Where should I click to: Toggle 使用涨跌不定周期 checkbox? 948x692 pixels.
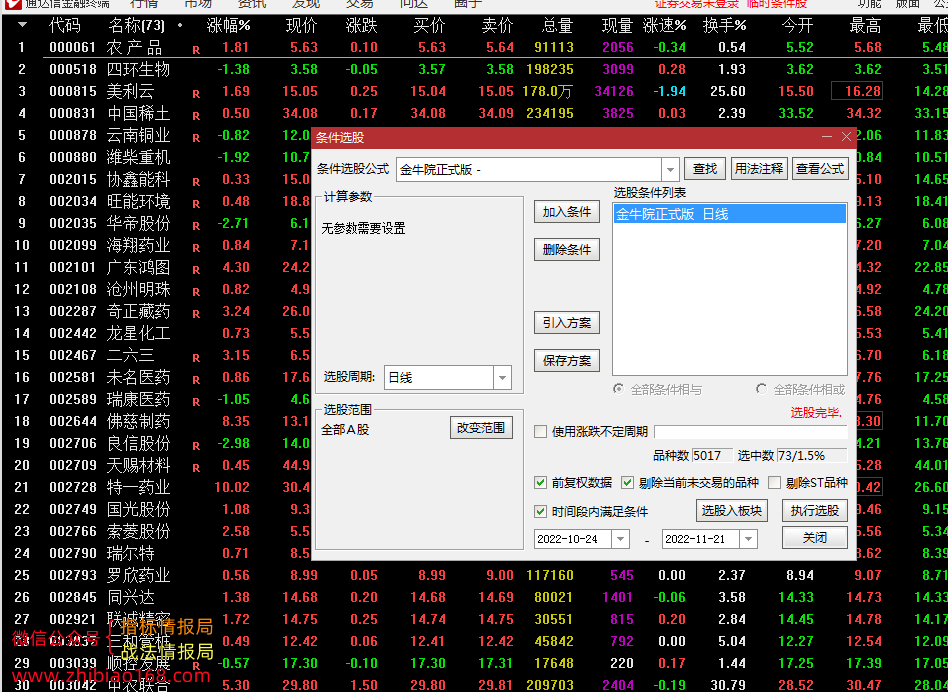click(x=541, y=432)
